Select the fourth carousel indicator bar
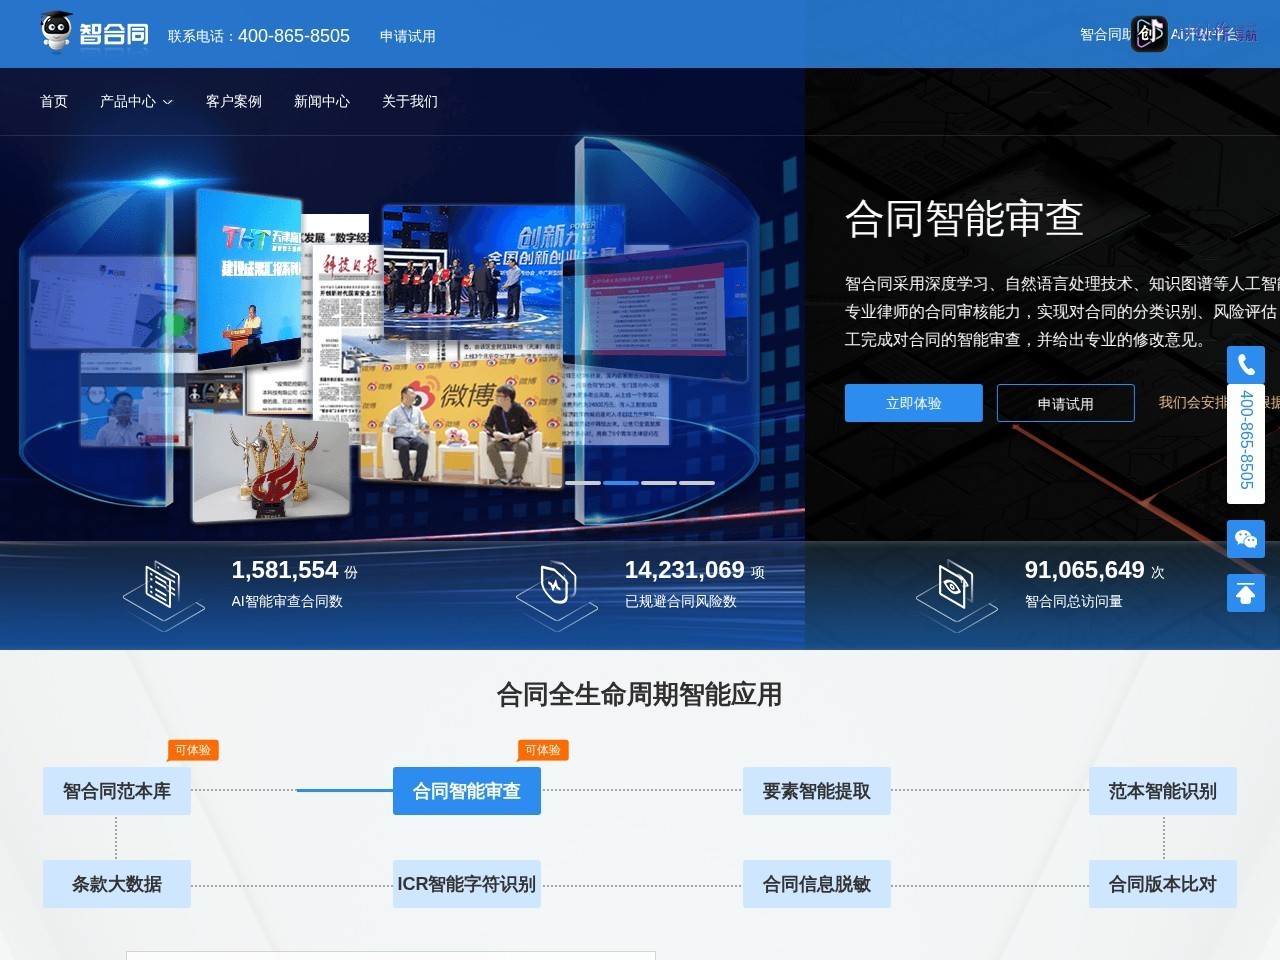 point(697,483)
